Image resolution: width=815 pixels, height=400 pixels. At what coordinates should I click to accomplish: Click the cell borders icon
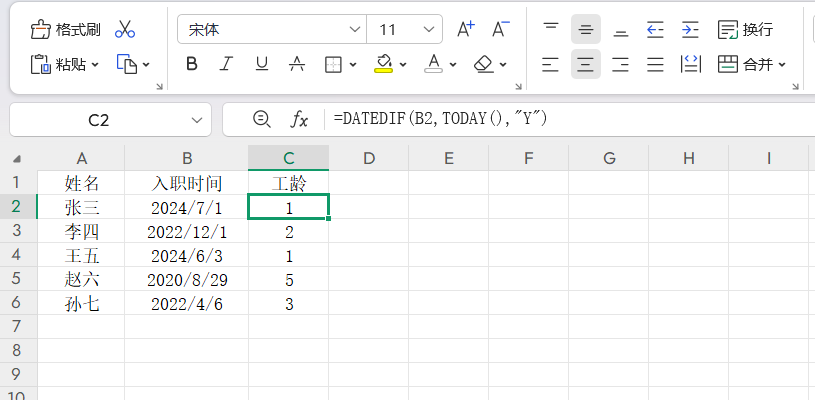pyautogui.click(x=334, y=65)
